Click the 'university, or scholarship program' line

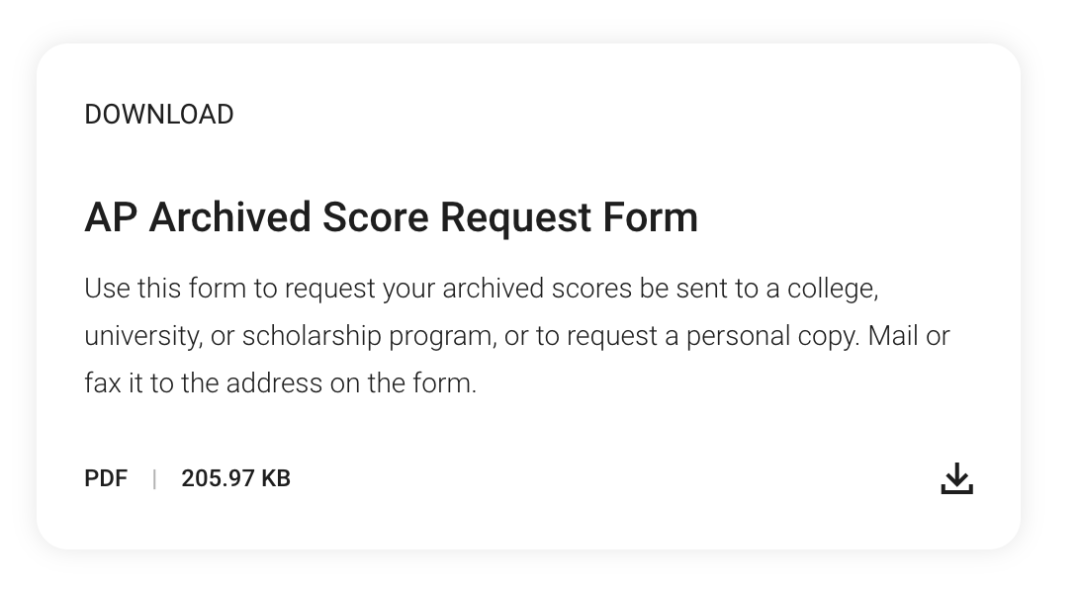point(290,336)
